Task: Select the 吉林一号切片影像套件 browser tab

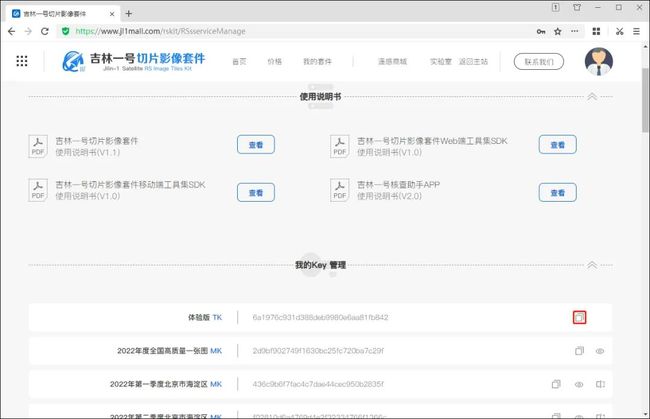Action: pos(62,14)
